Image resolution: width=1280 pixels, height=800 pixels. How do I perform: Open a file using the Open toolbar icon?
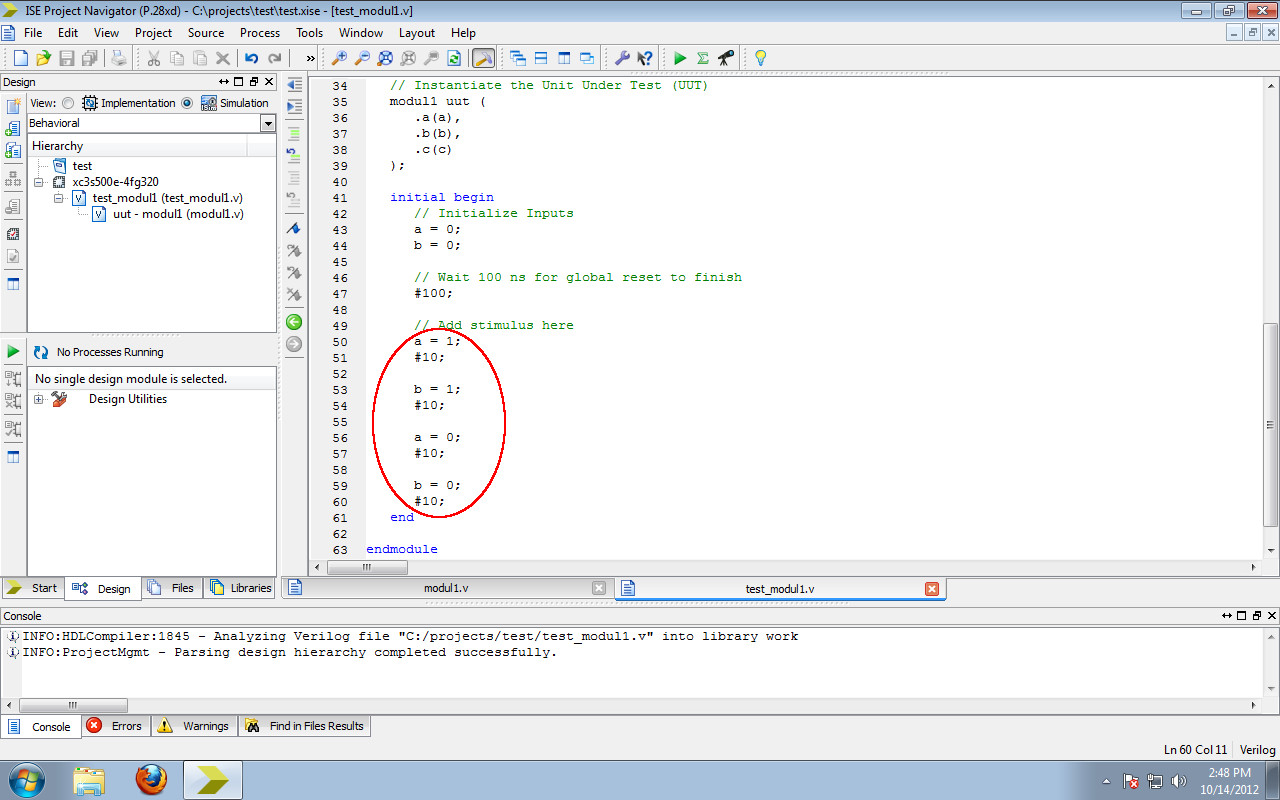[43, 58]
